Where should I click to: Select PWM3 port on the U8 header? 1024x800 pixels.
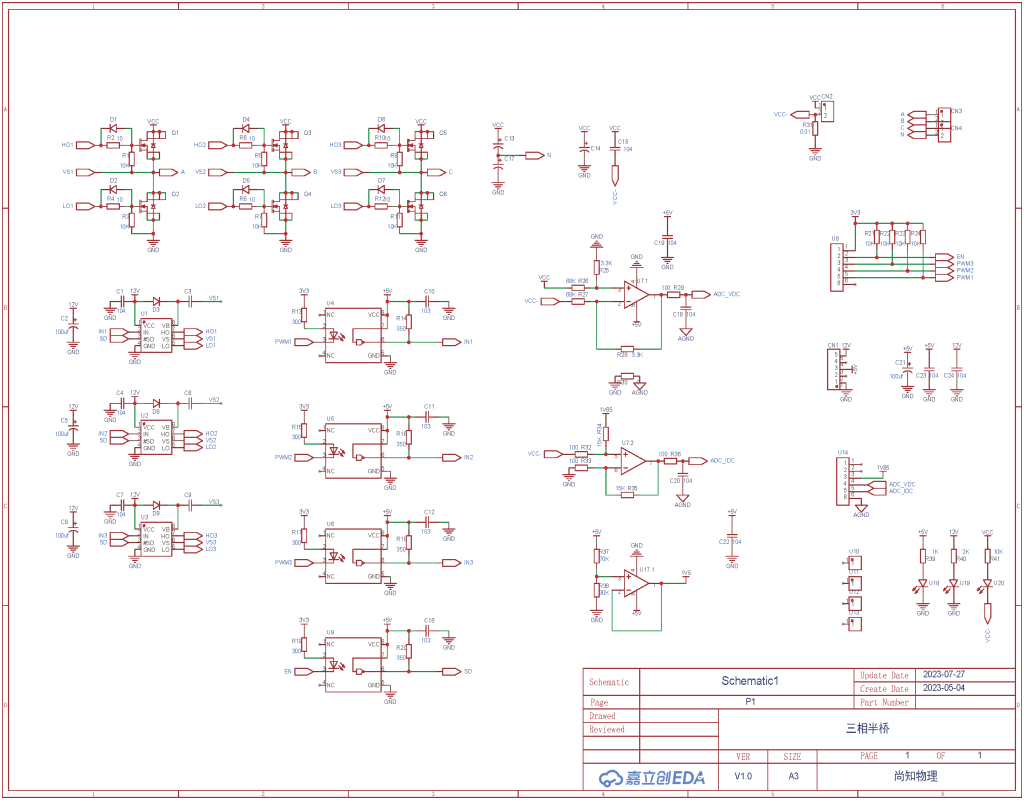[944, 264]
